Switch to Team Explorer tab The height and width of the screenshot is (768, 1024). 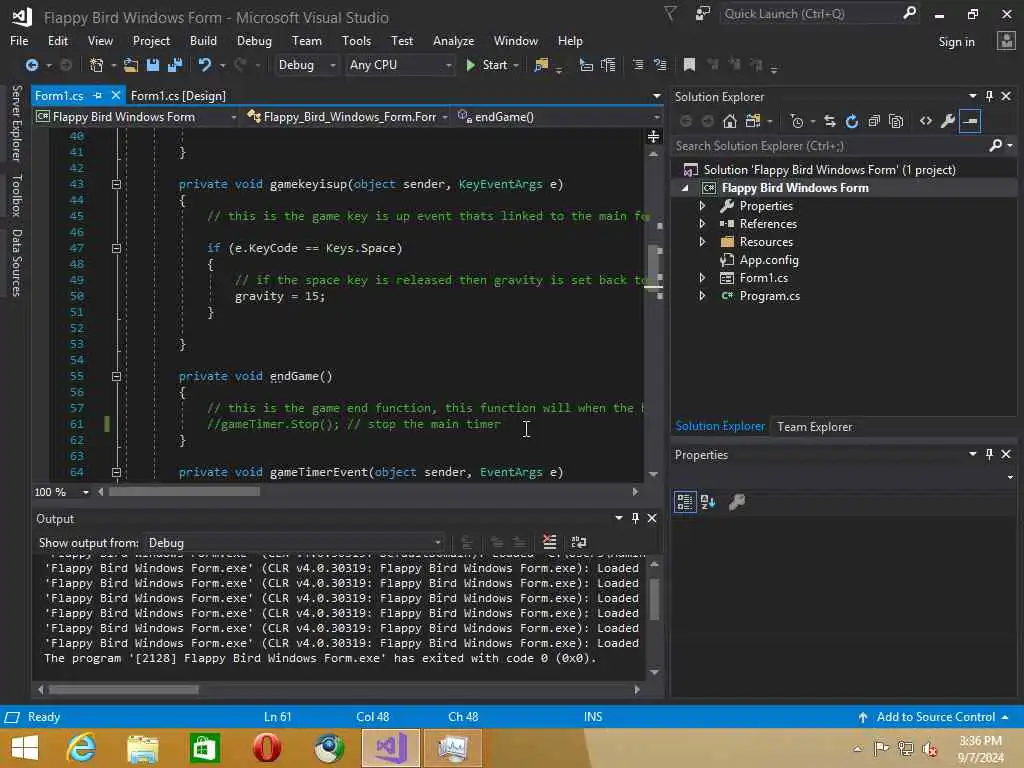pyautogui.click(x=814, y=426)
